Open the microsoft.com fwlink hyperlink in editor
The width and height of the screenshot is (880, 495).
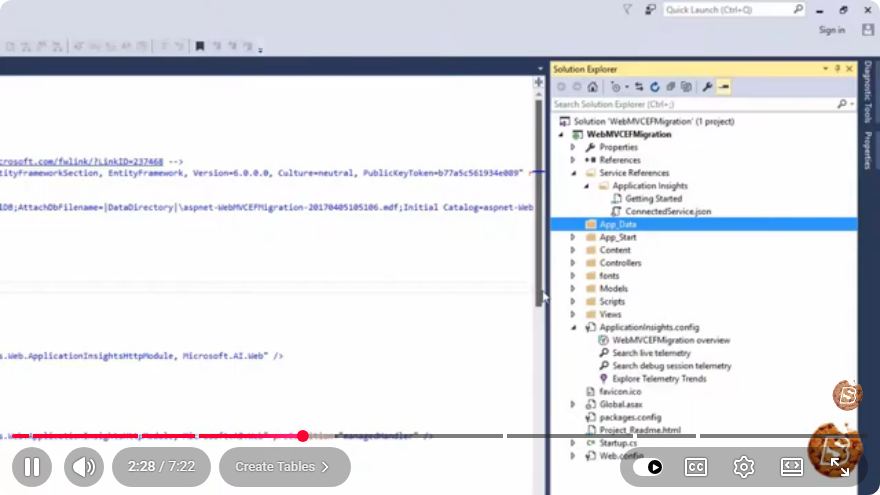[81, 162]
